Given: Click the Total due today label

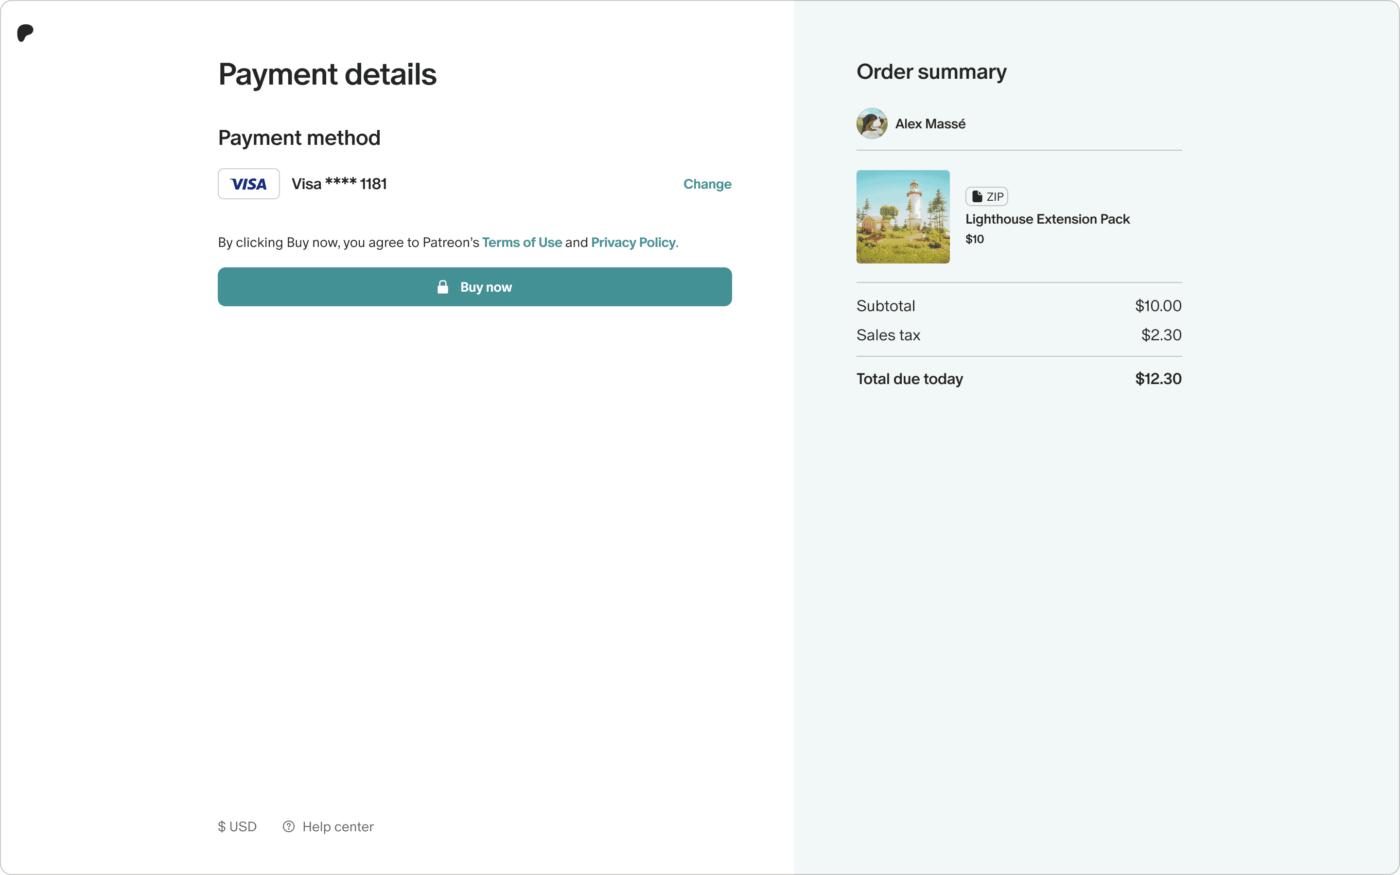Looking at the screenshot, I should click(x=909, y=379).
